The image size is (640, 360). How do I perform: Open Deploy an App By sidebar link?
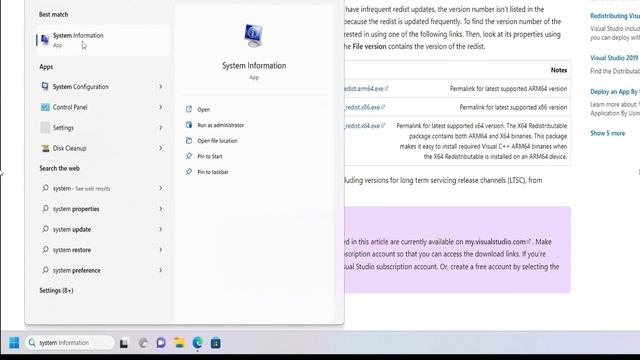tap(615, 91)
